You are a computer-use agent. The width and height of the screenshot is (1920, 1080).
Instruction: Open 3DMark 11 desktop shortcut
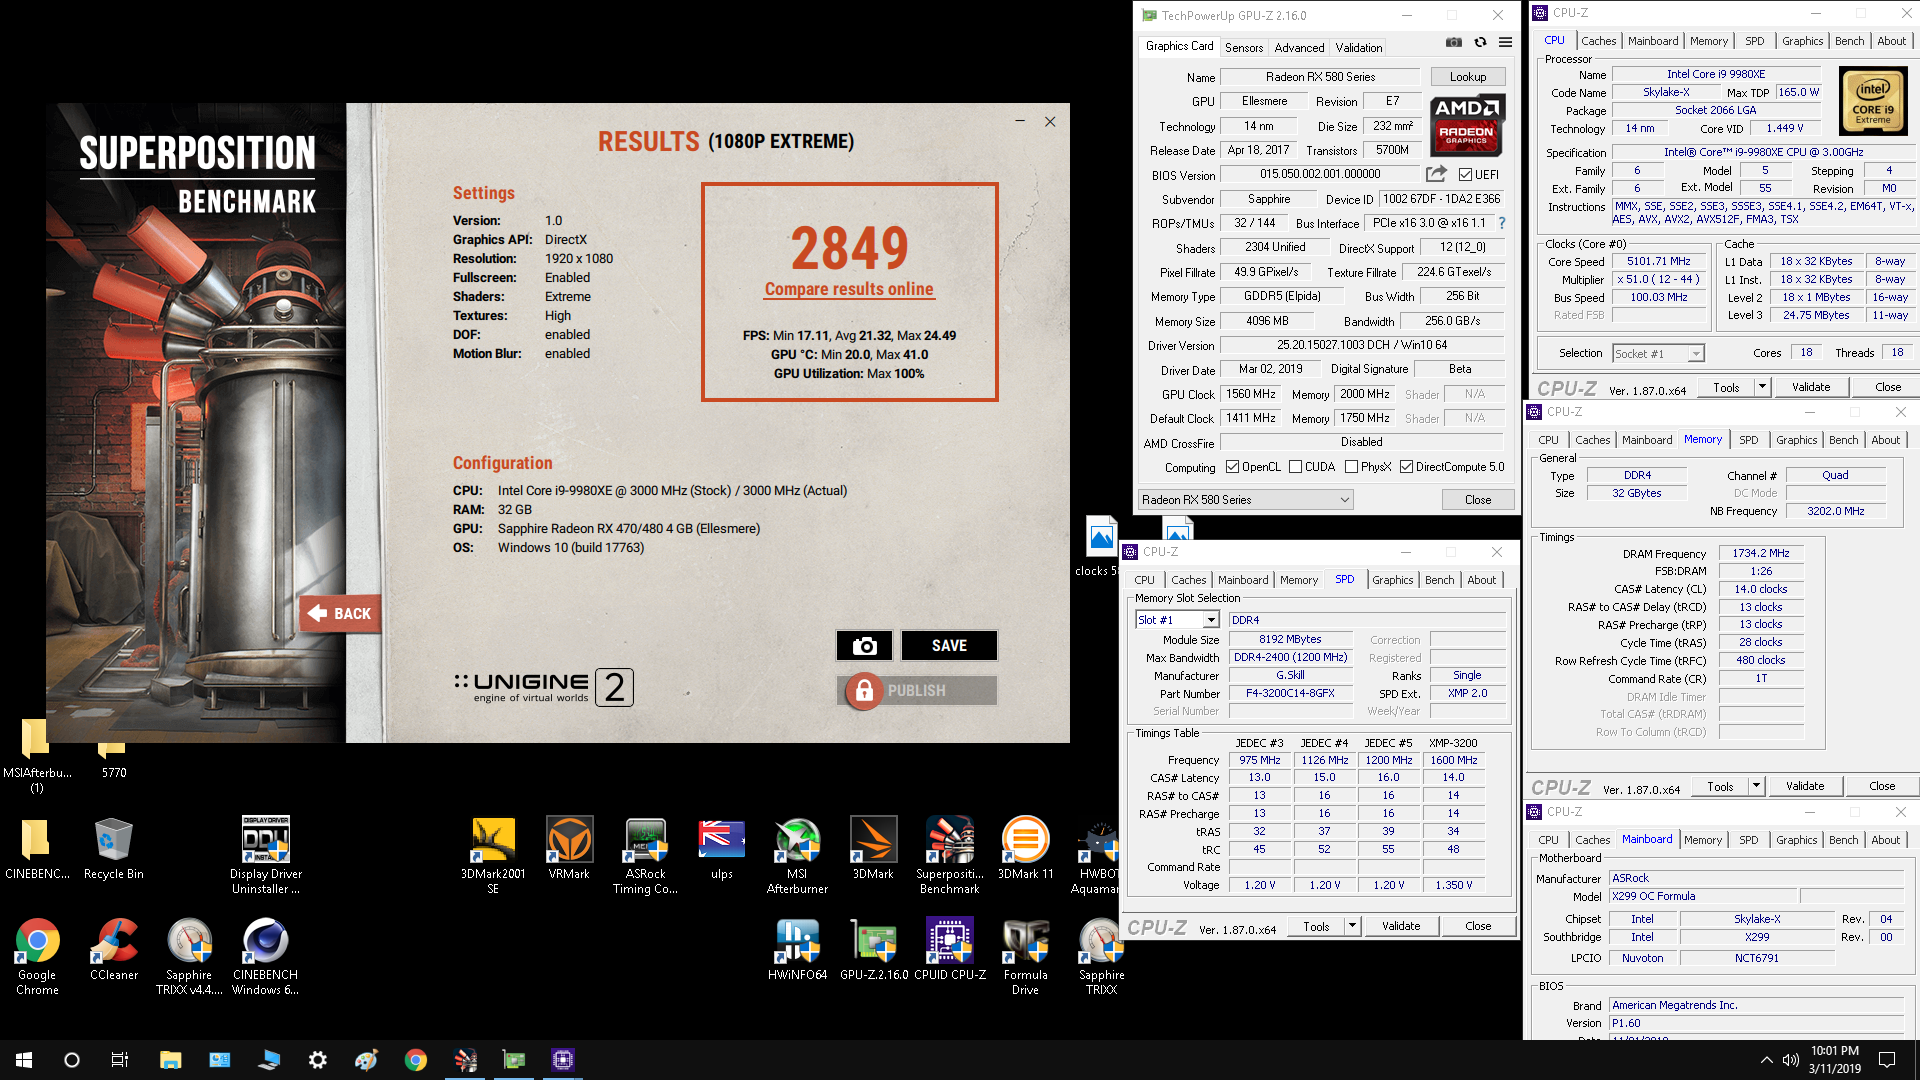(1025, 848)
